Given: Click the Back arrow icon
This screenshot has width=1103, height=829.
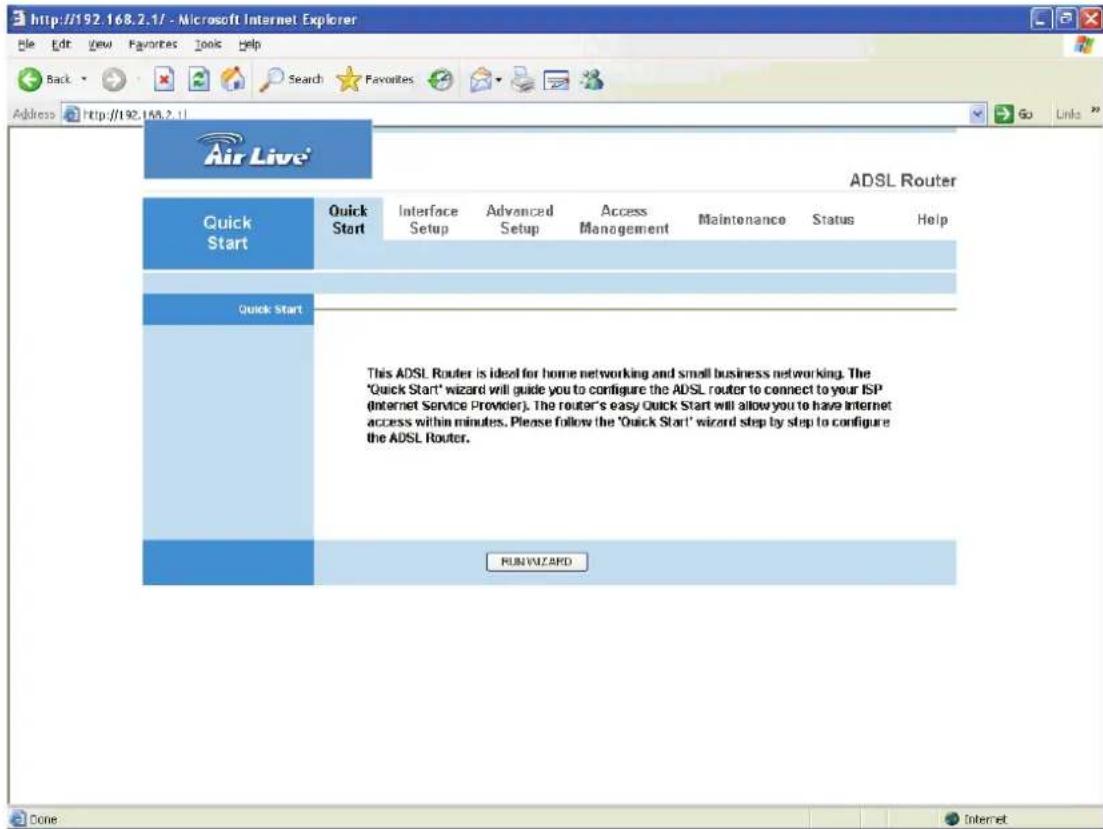Looking at the screenshot, I should coord(30,80).
